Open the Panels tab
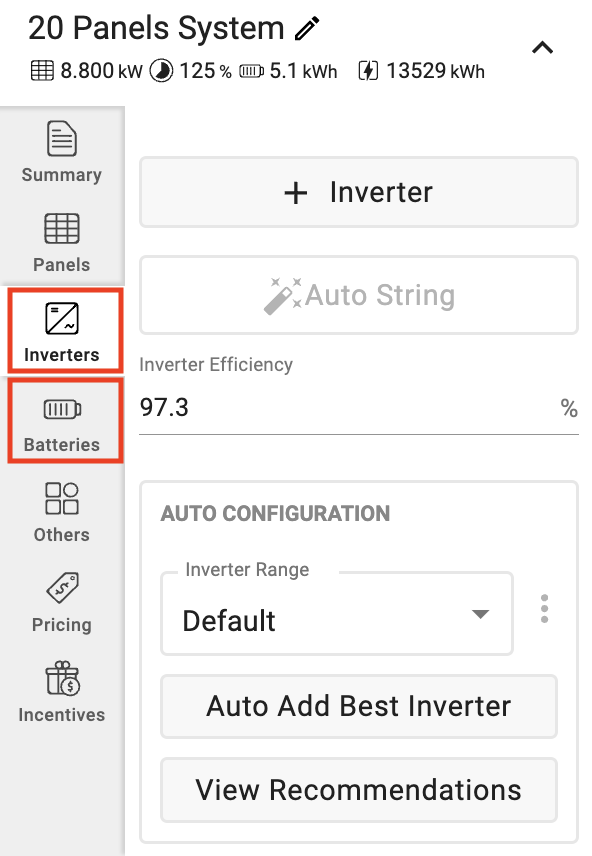Screen dimensions: 592x856 tap(62, 242)
